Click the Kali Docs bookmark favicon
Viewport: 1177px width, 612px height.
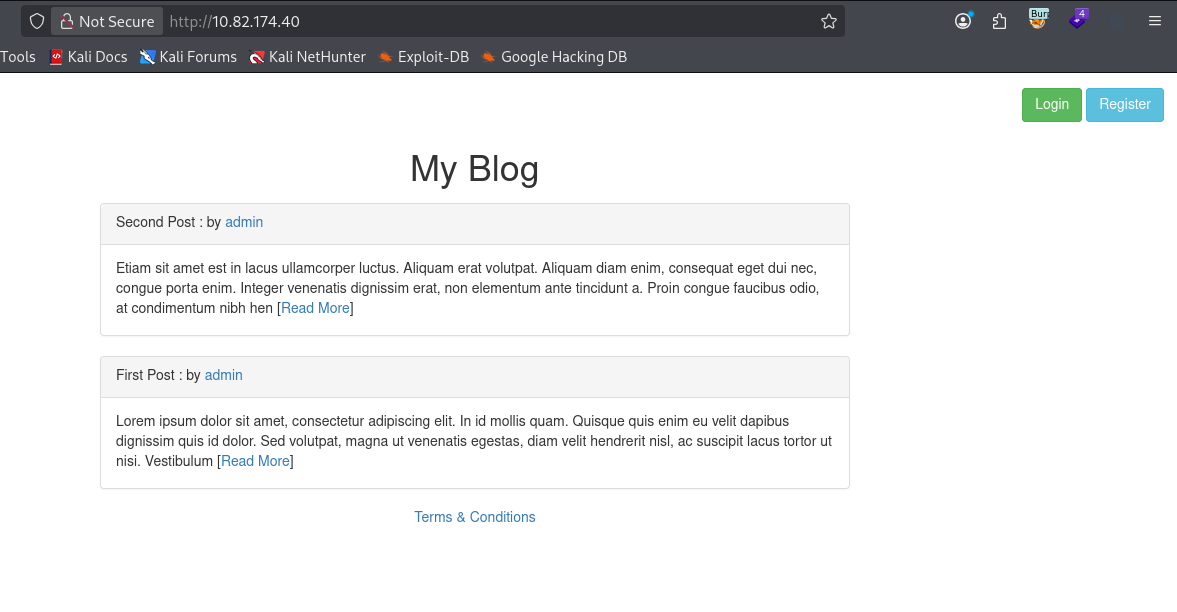pyautogui.click(x=56, y=57)
